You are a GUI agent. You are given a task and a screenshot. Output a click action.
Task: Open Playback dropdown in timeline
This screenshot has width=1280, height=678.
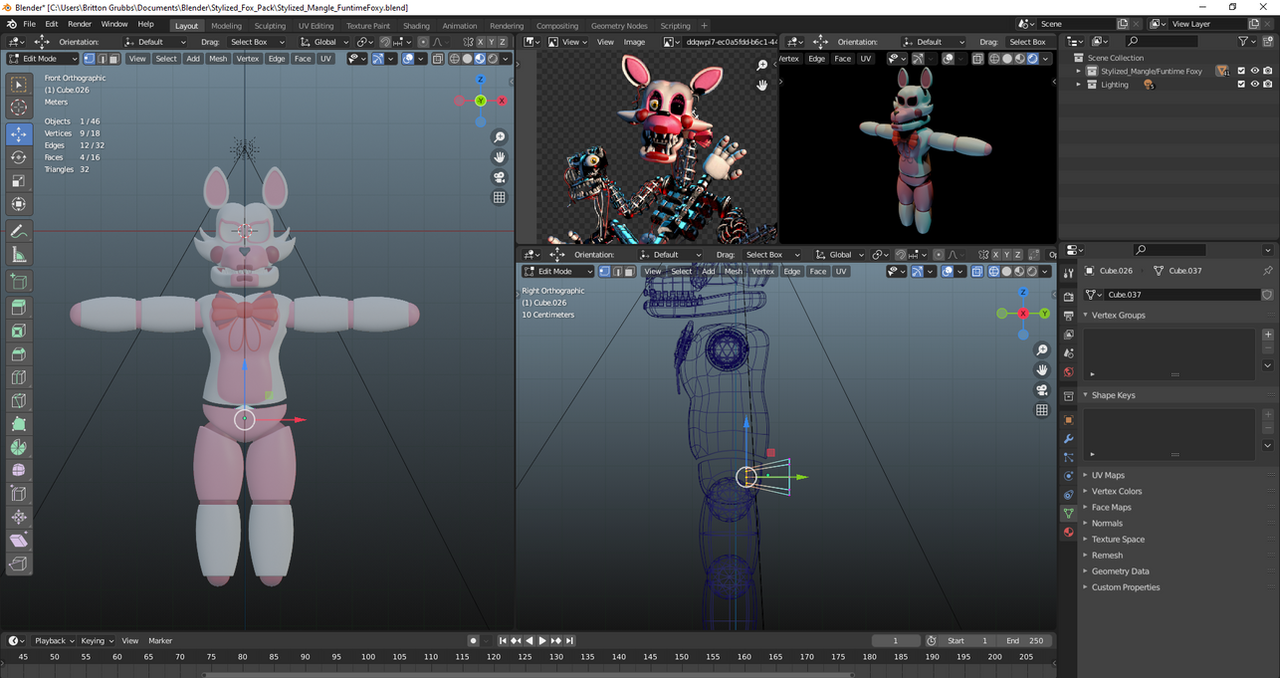53,641
